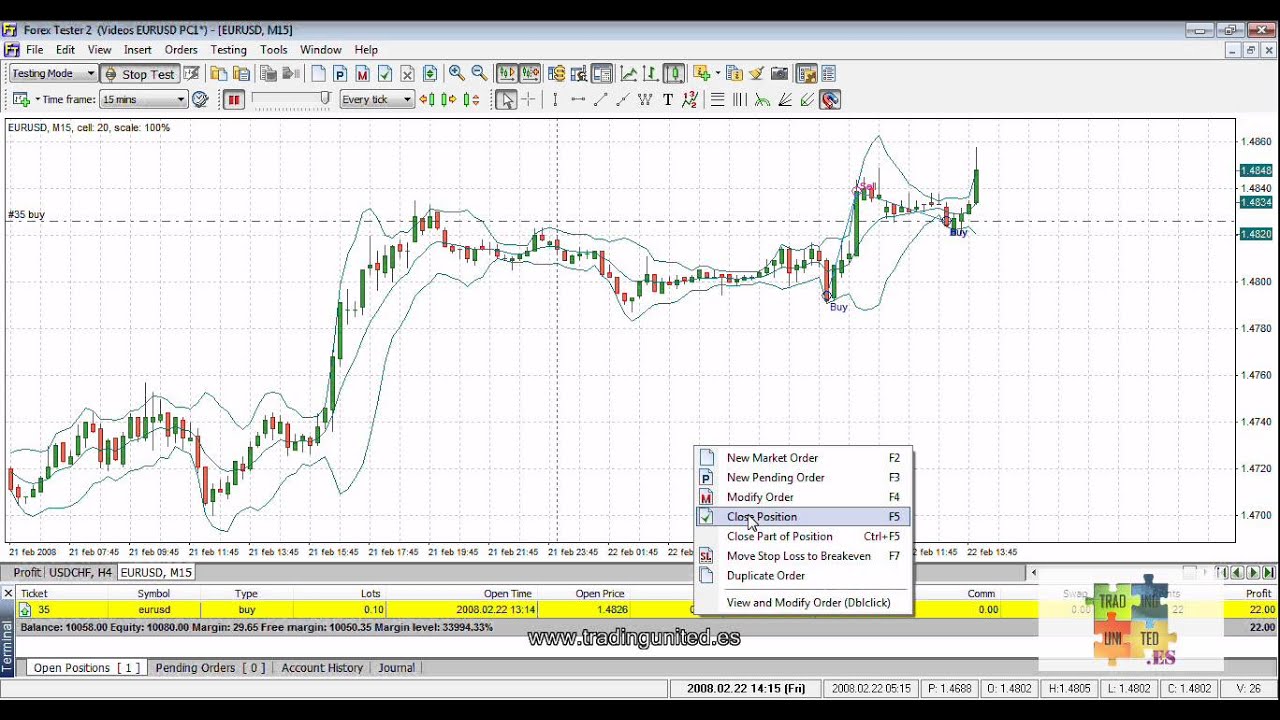This screenshot has width=1280, height=720.
Task: Zoom in the chart with magnifier plus
Action: [456, 73]
